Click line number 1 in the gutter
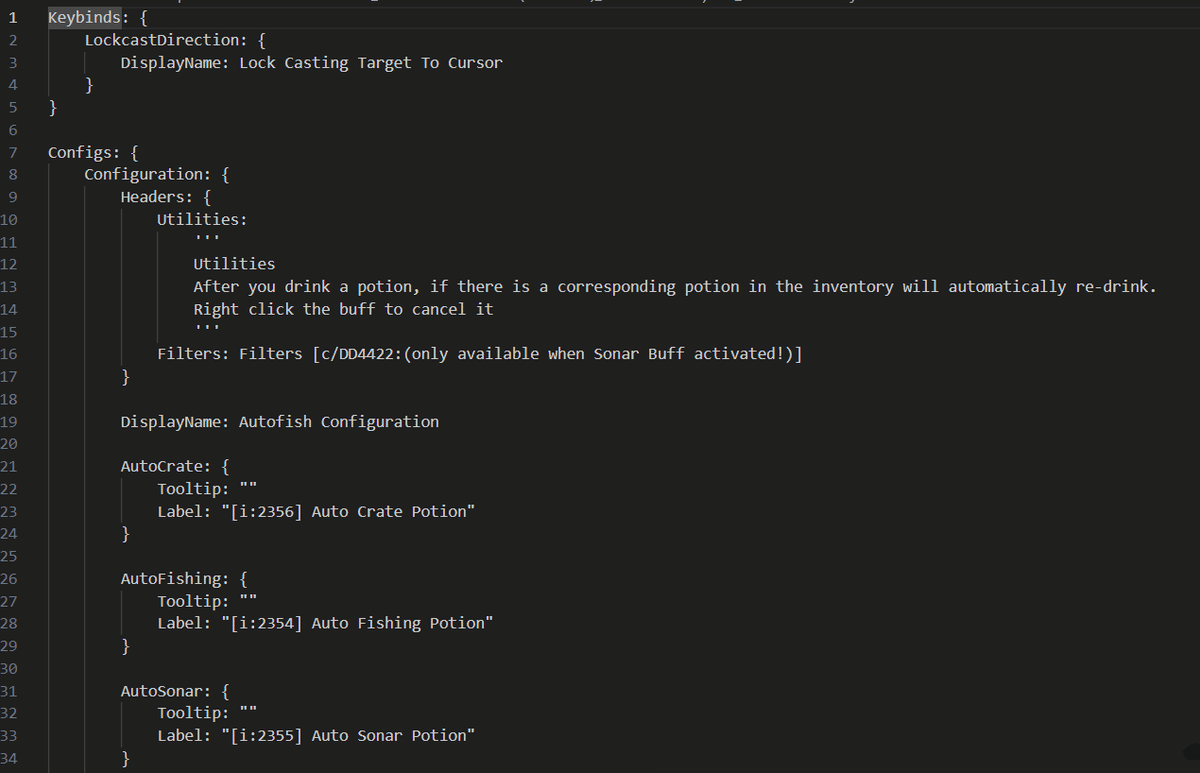 pos(13,17)
